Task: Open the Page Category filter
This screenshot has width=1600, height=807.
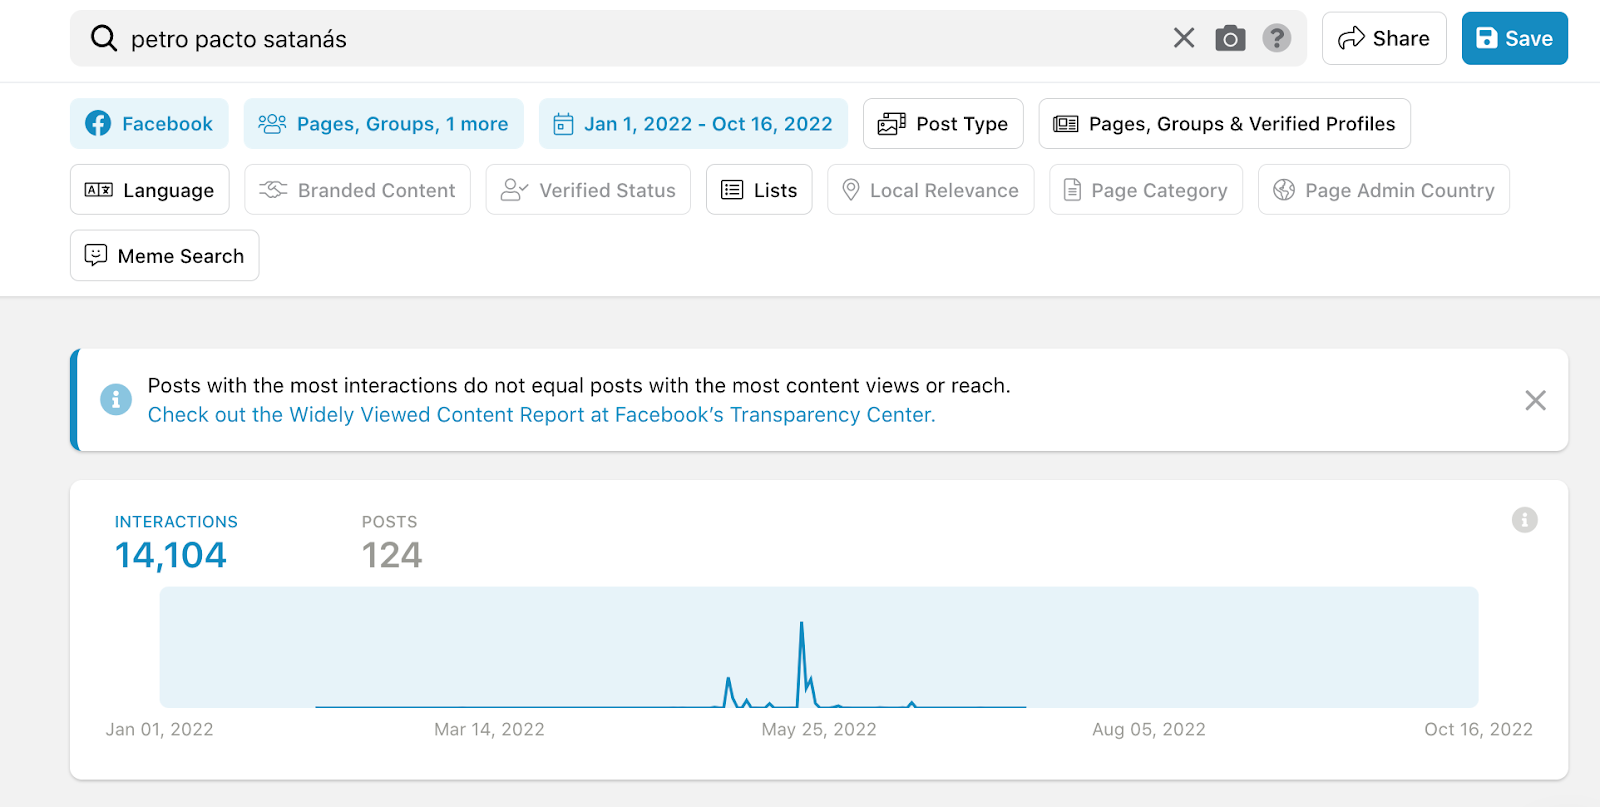Action: pos(1146,190)
